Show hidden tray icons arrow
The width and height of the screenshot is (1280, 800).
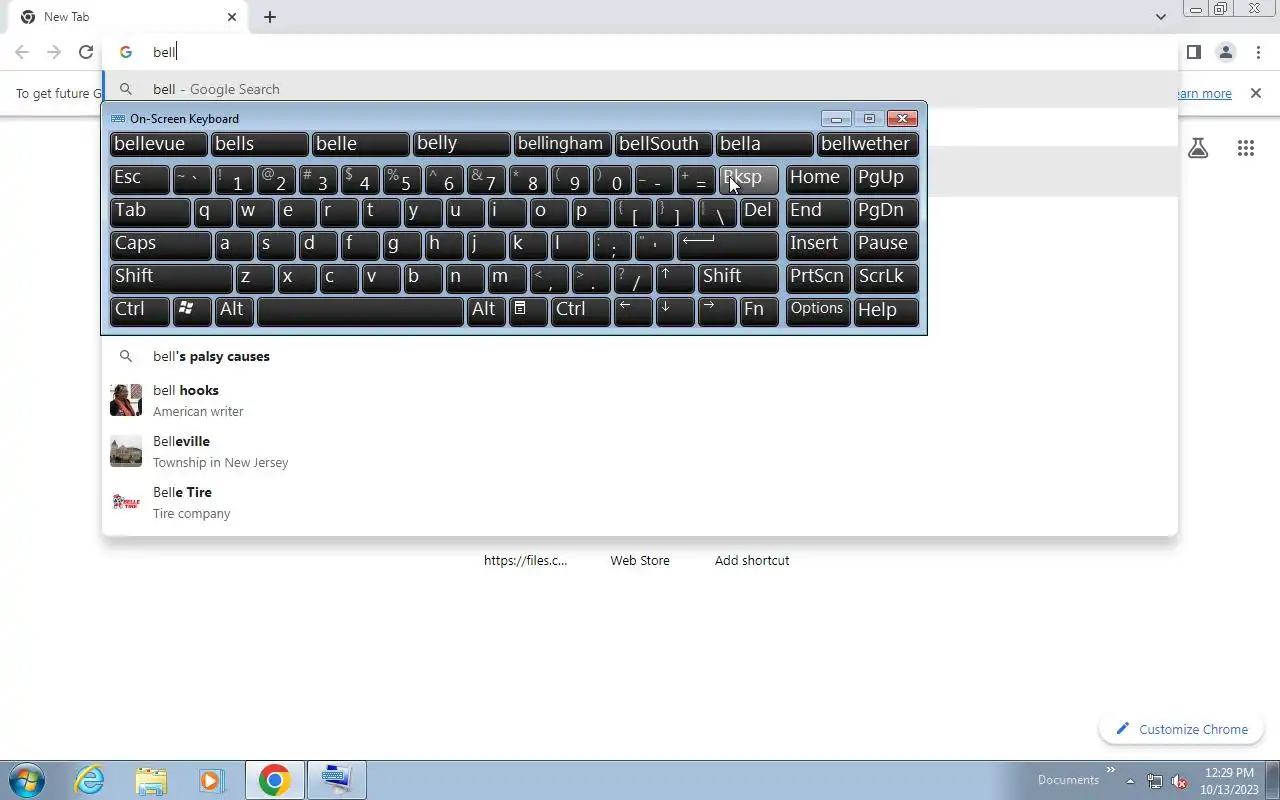1130,781
